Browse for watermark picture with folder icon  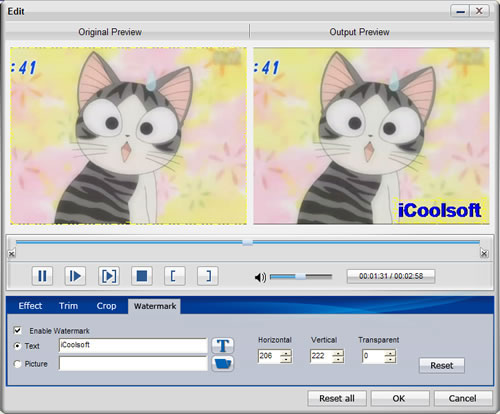(x=223, y=364)
